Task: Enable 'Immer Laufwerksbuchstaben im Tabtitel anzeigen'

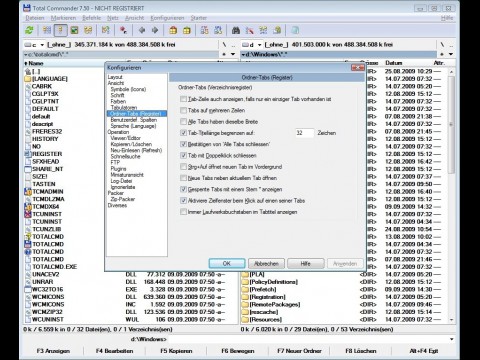Action: coord(183,212)
